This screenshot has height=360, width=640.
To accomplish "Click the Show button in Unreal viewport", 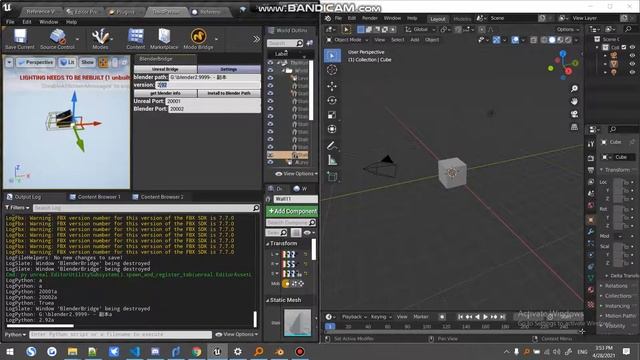I will (x=87, y=62).
